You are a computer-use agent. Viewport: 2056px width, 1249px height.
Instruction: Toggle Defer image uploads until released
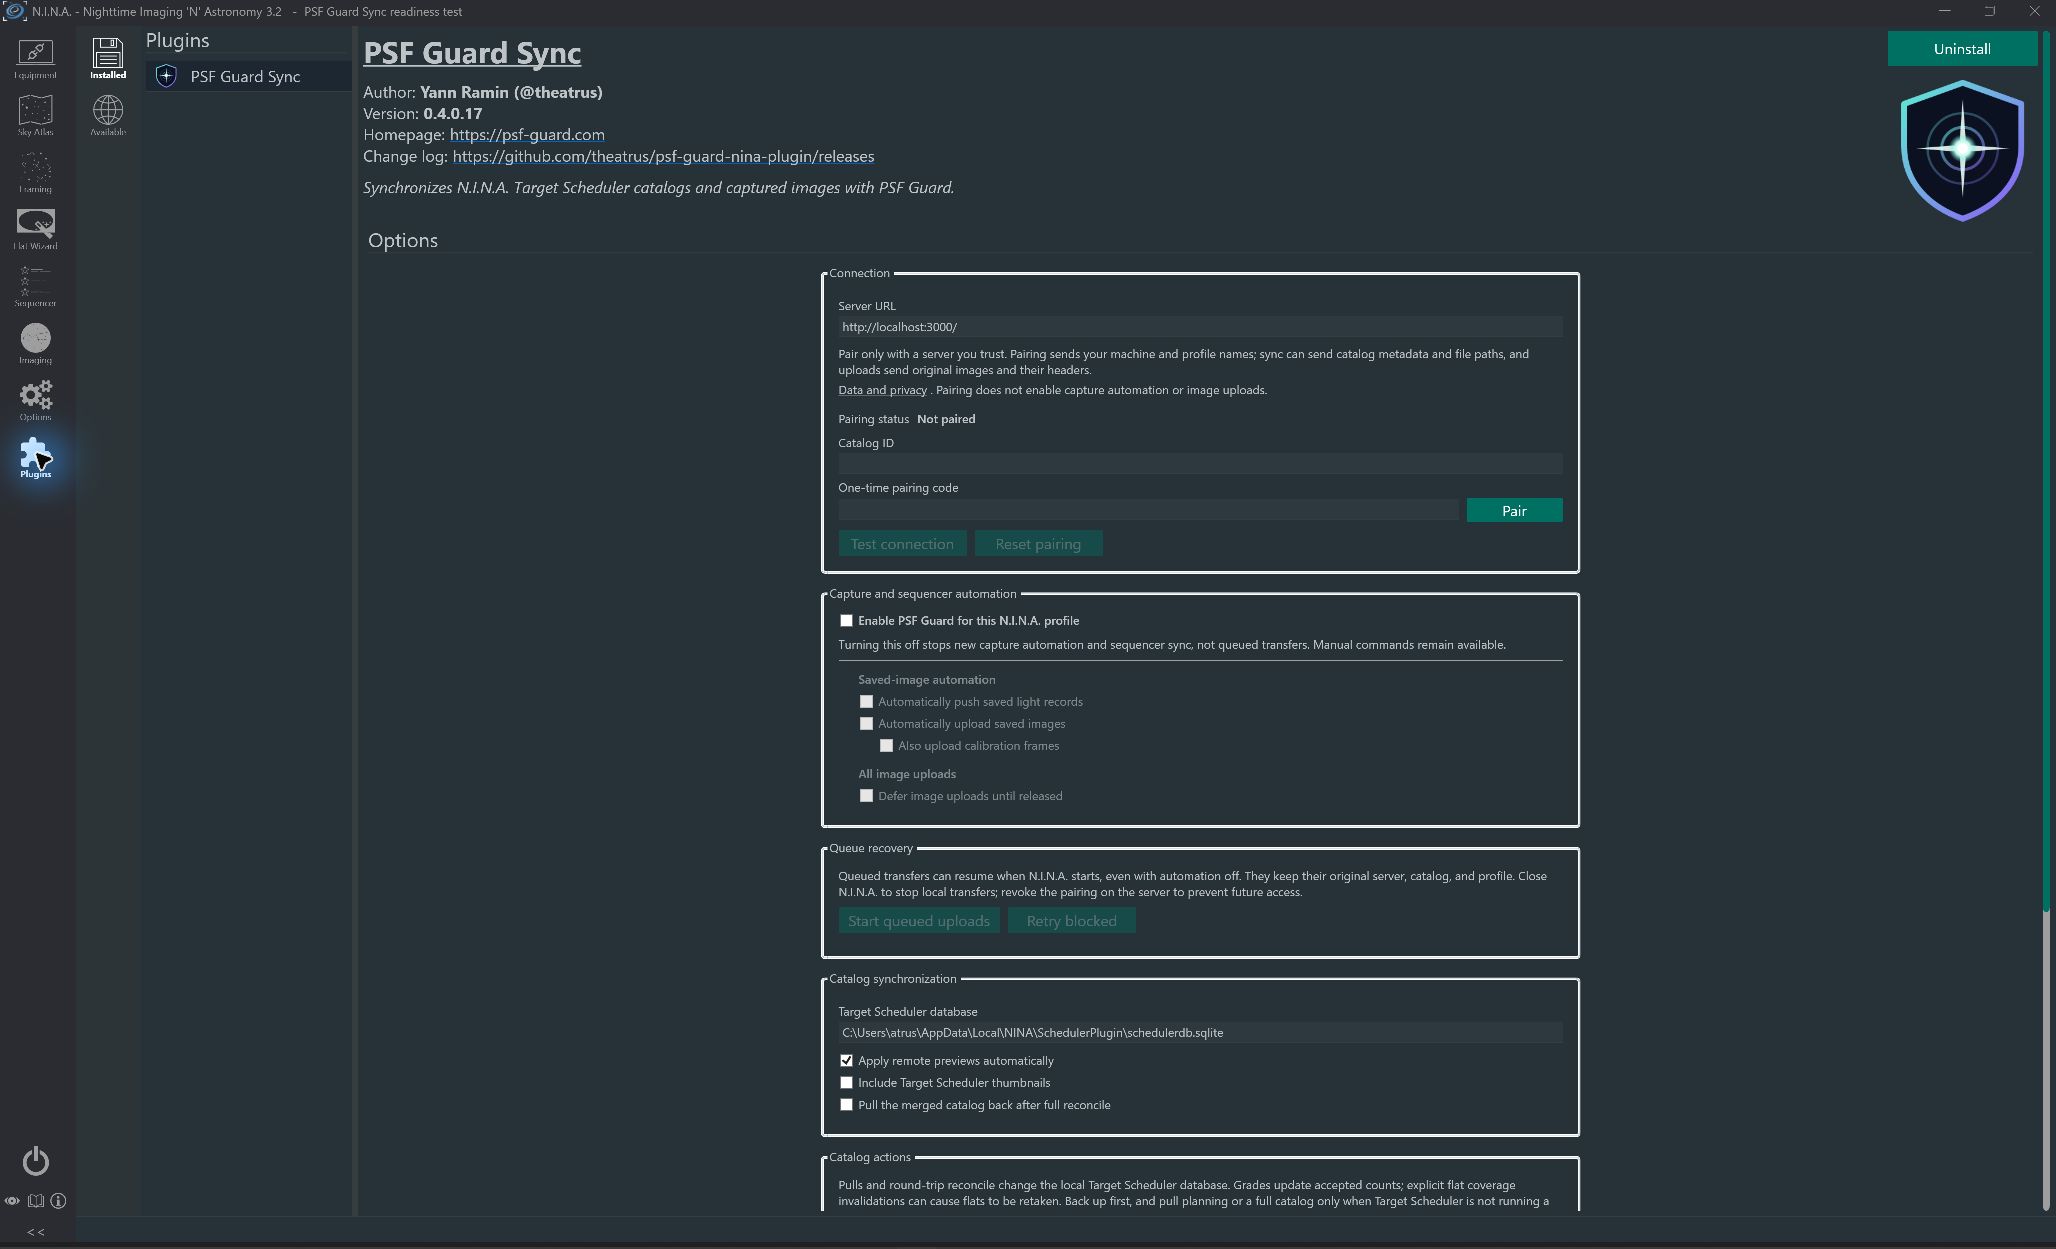(x=866, y=796)
